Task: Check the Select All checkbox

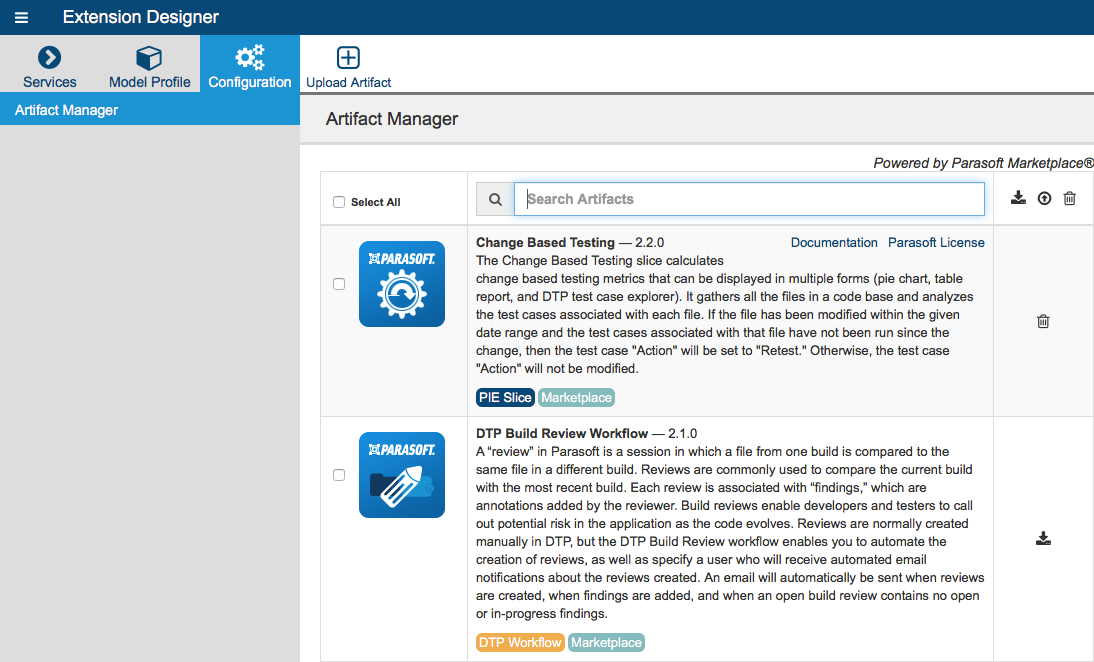Action: [339, 202]
